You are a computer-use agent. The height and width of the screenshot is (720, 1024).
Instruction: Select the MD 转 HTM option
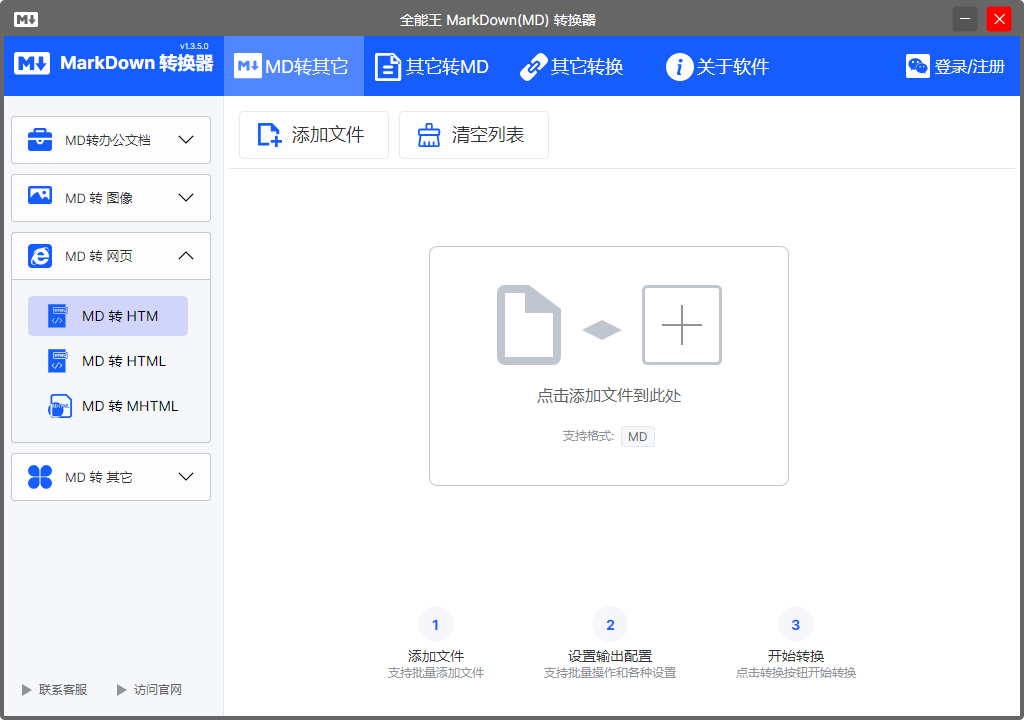[108, 316]
